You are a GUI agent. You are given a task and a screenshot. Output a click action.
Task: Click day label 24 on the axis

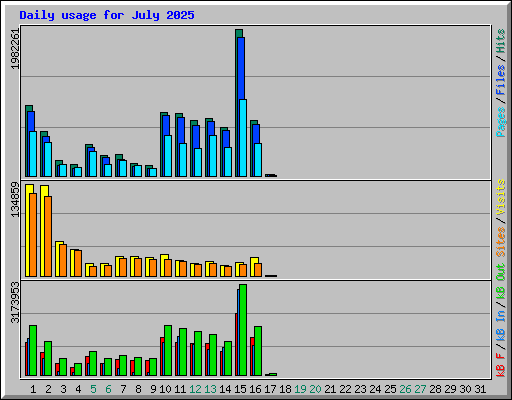[375, 389]
